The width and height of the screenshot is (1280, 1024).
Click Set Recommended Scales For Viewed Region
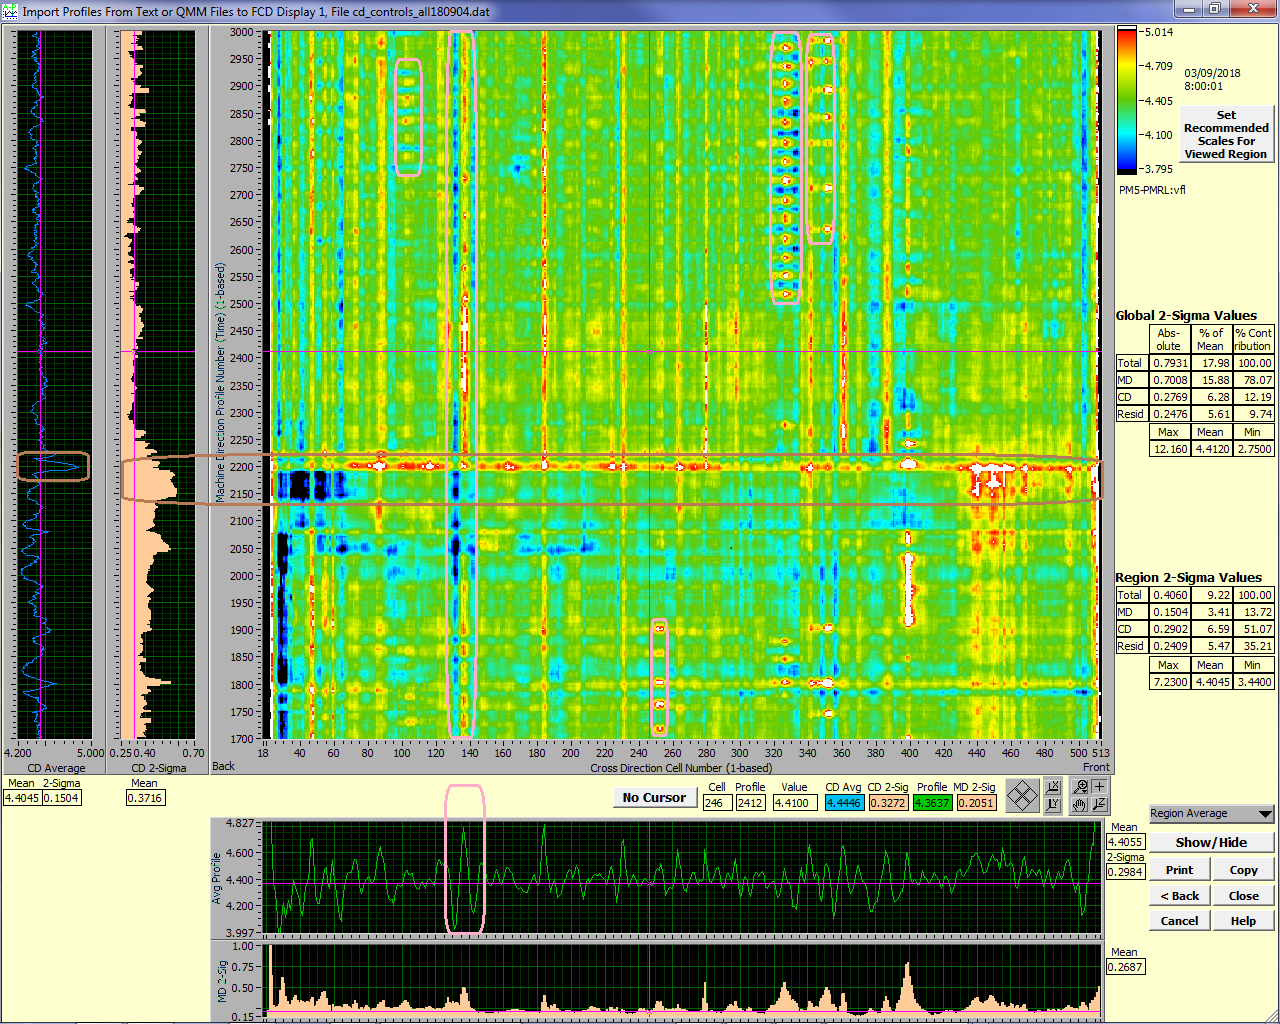[x=1226, y=135]
